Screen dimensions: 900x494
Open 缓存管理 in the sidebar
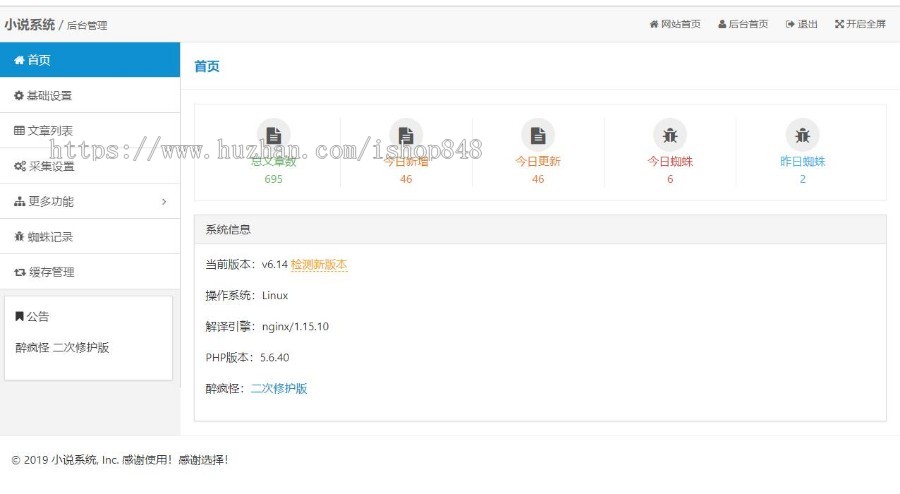coord(90,272)
